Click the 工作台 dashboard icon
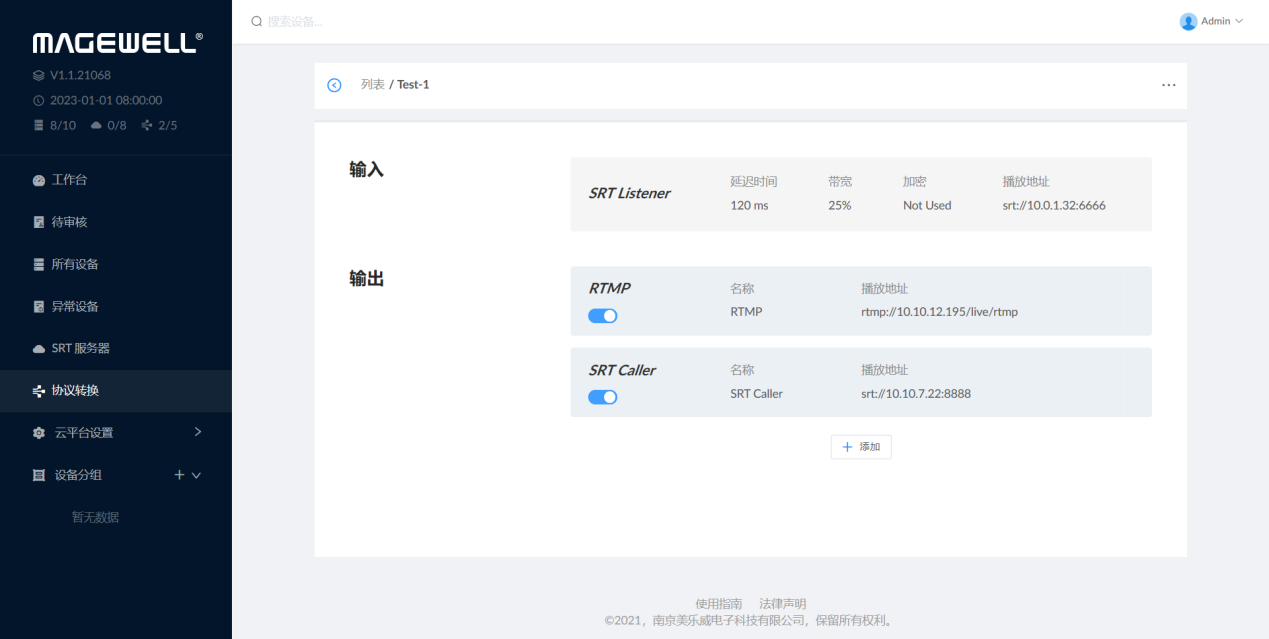 point(39,181)
